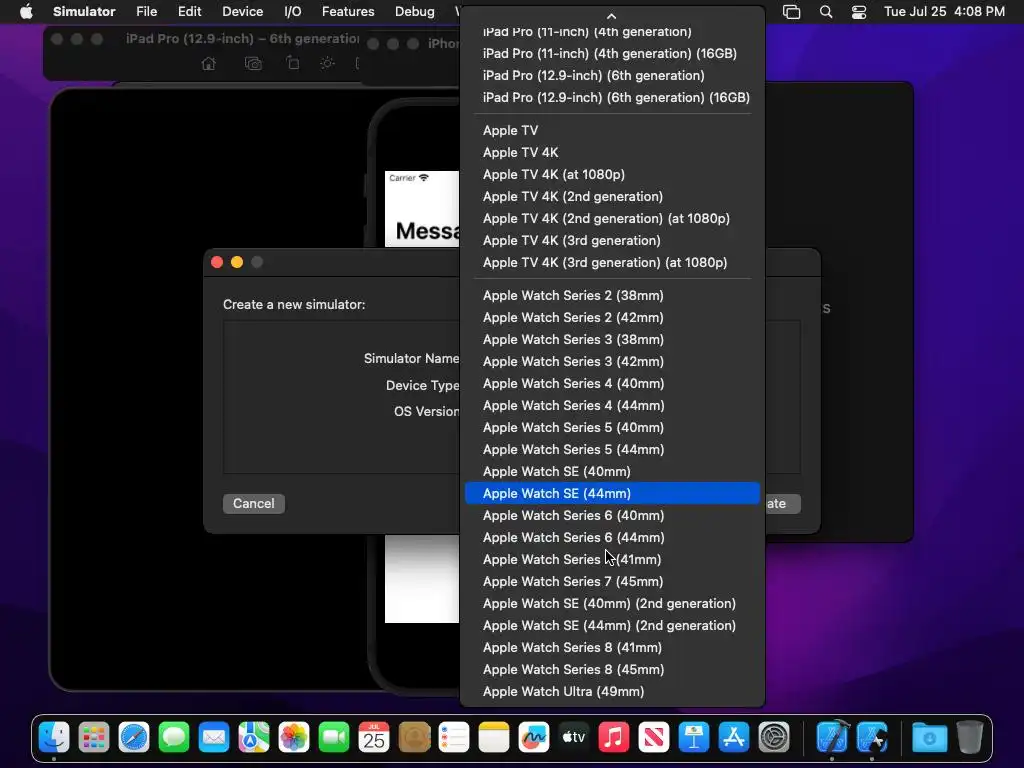The image size is (1024, 768).
Task: Launch Music from the Dock
Action: (614, 738)
